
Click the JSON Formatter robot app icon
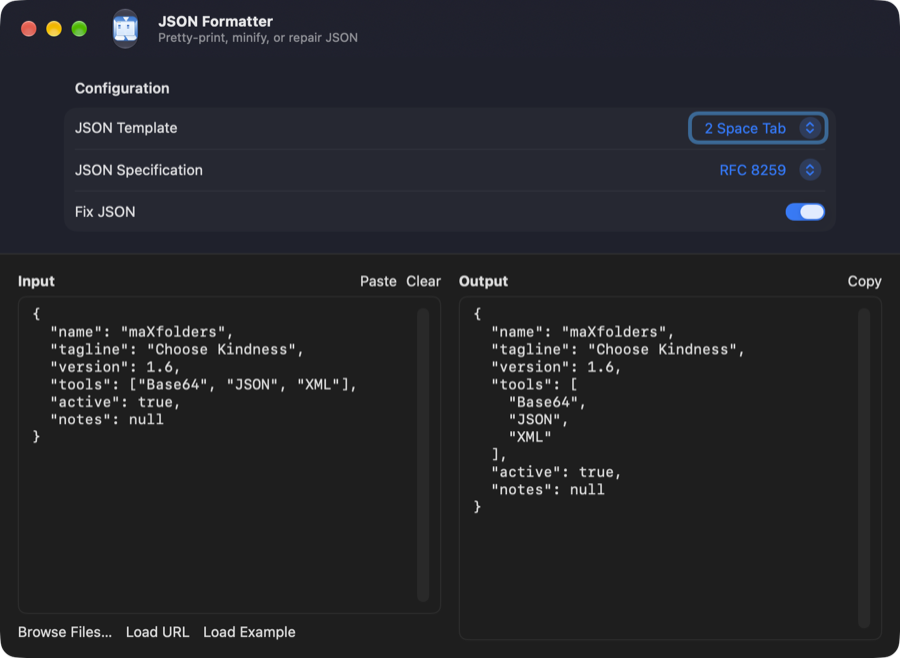click(125, 29)
